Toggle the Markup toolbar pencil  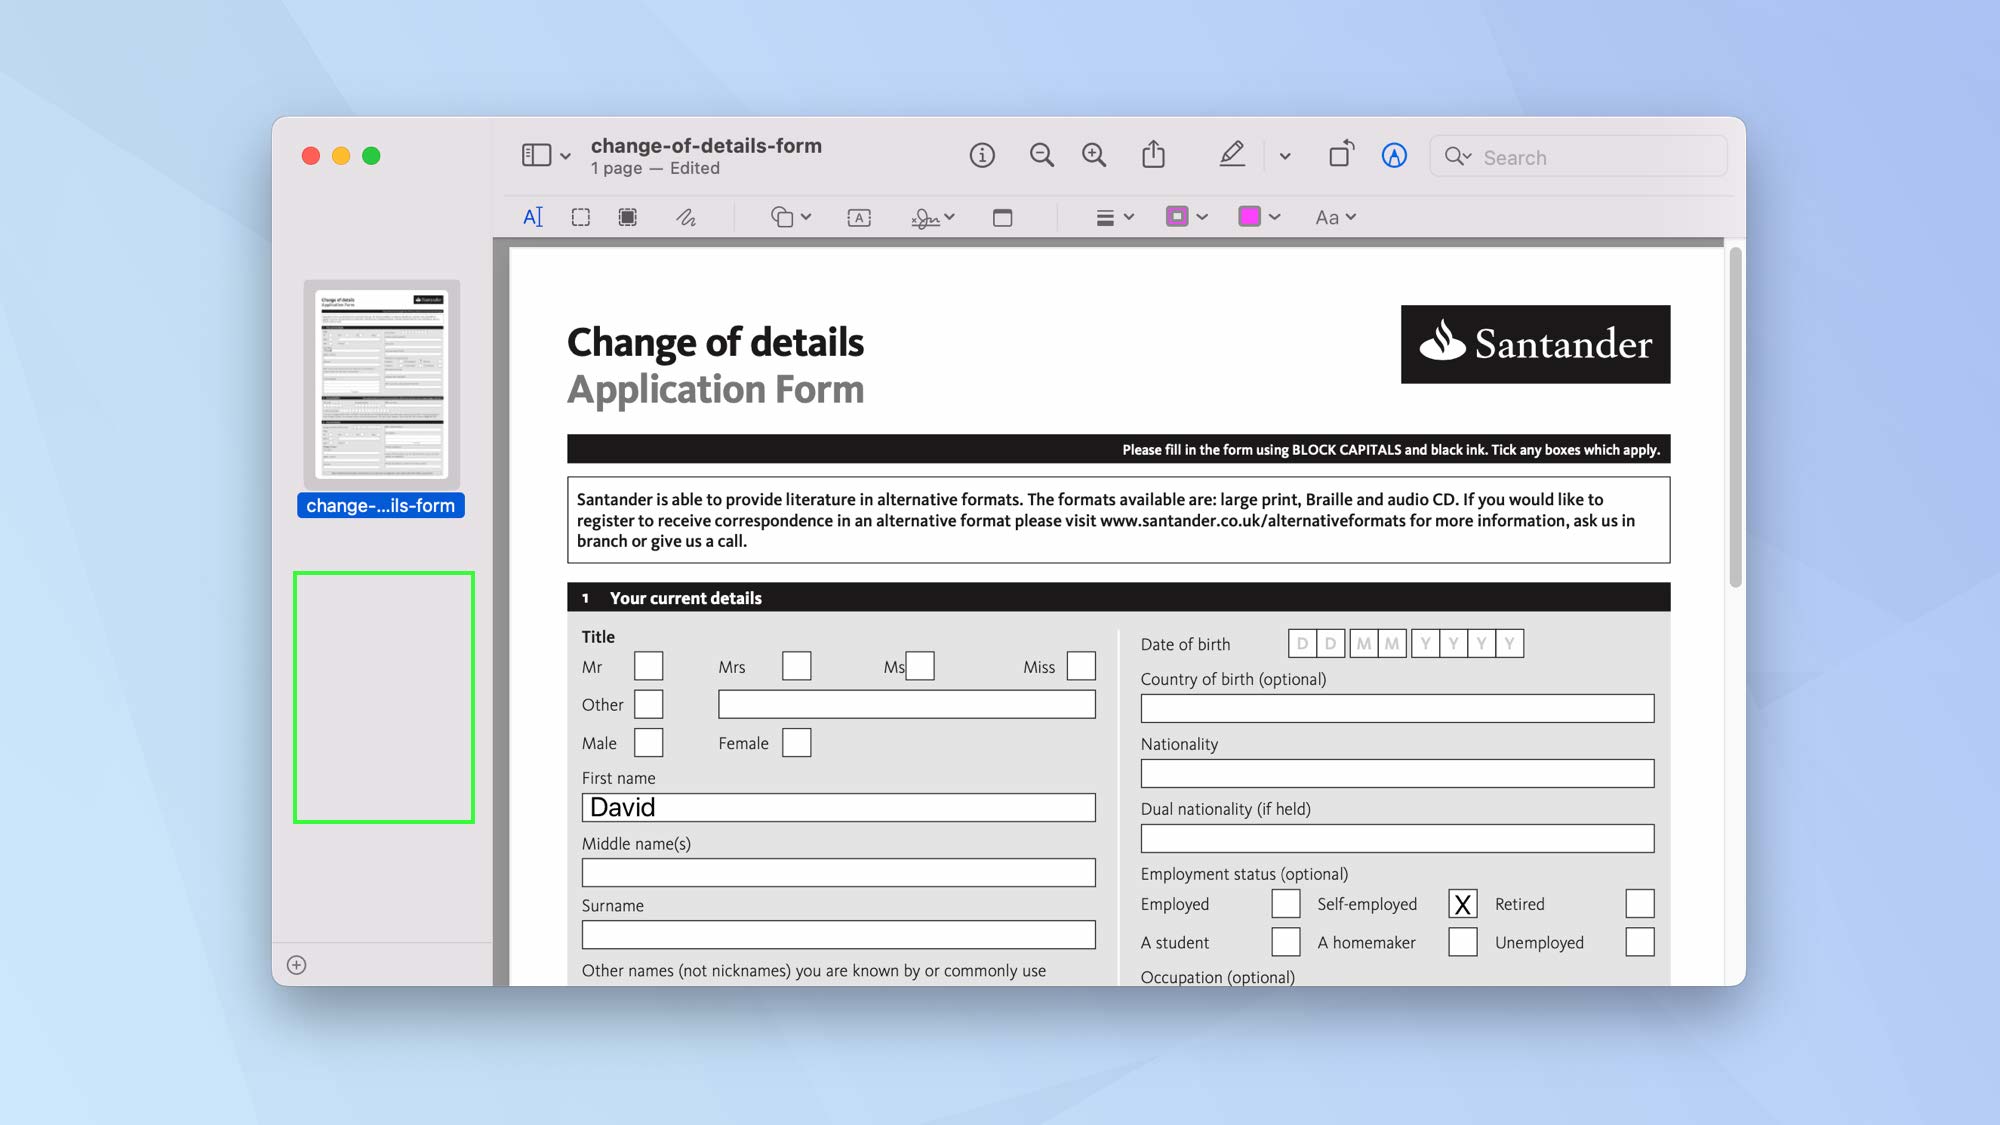1232,154
